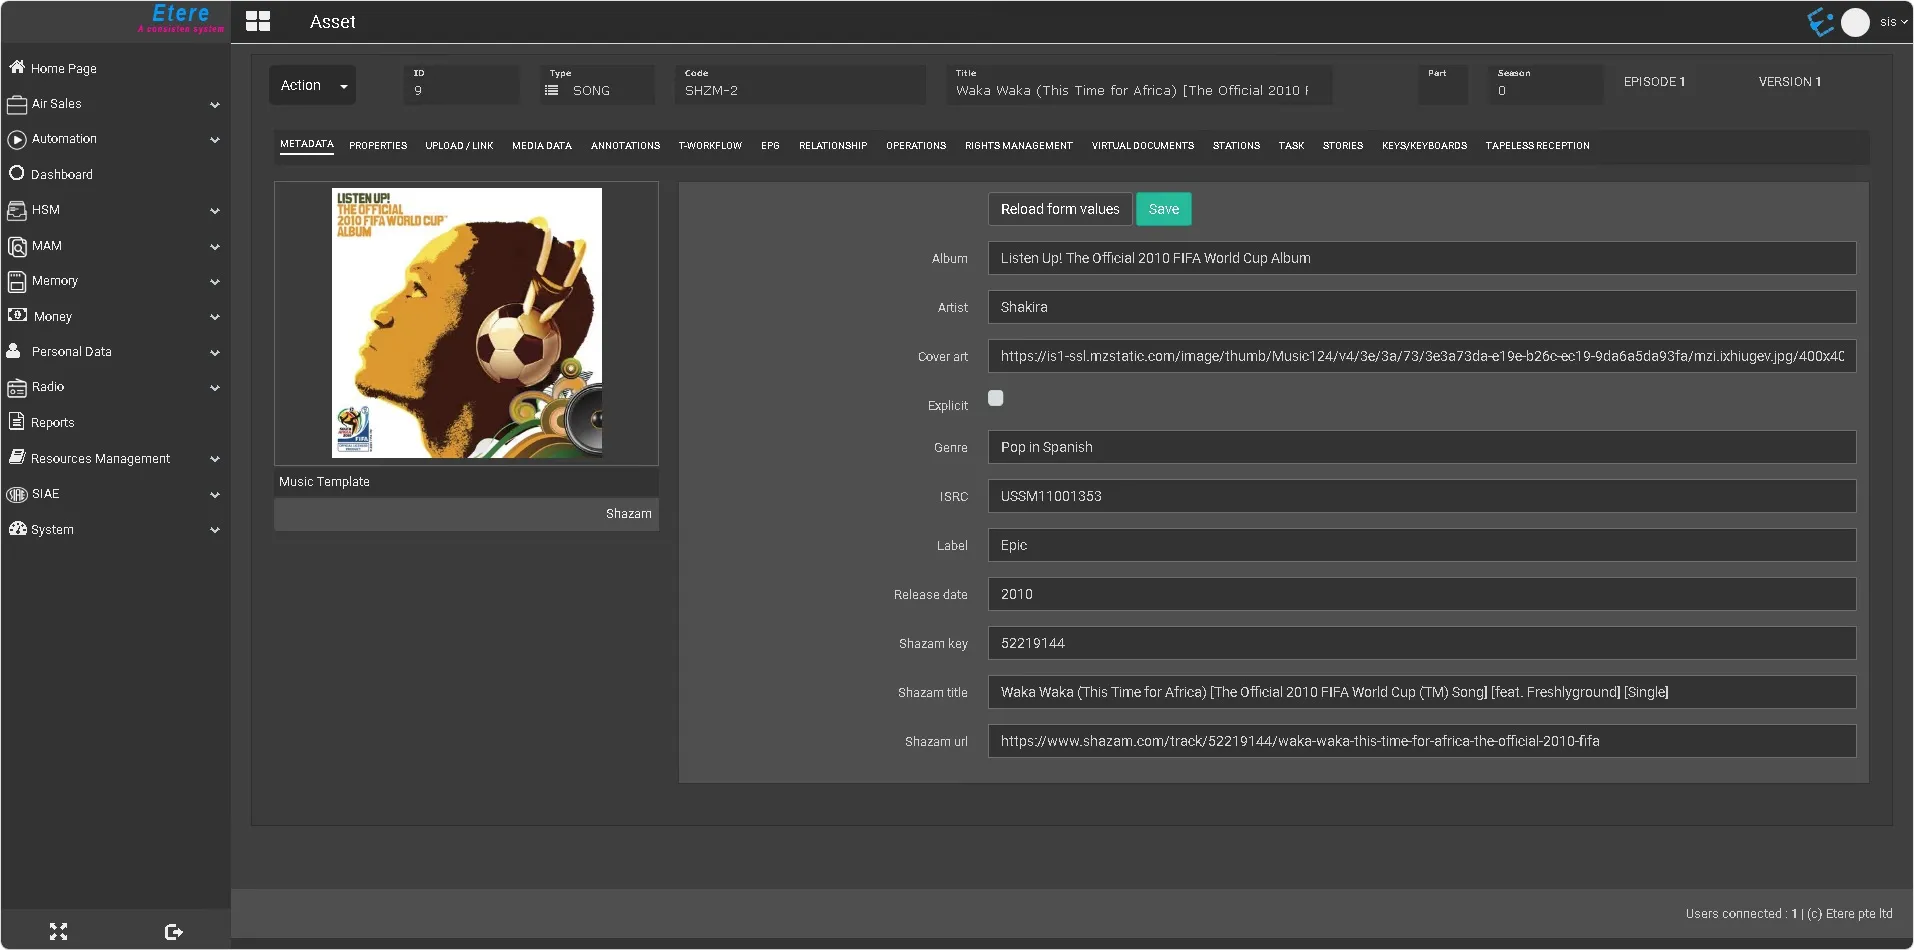Click the Personal Data user icon
Screen dimensions: 1914x950
[x=14, y=351]
